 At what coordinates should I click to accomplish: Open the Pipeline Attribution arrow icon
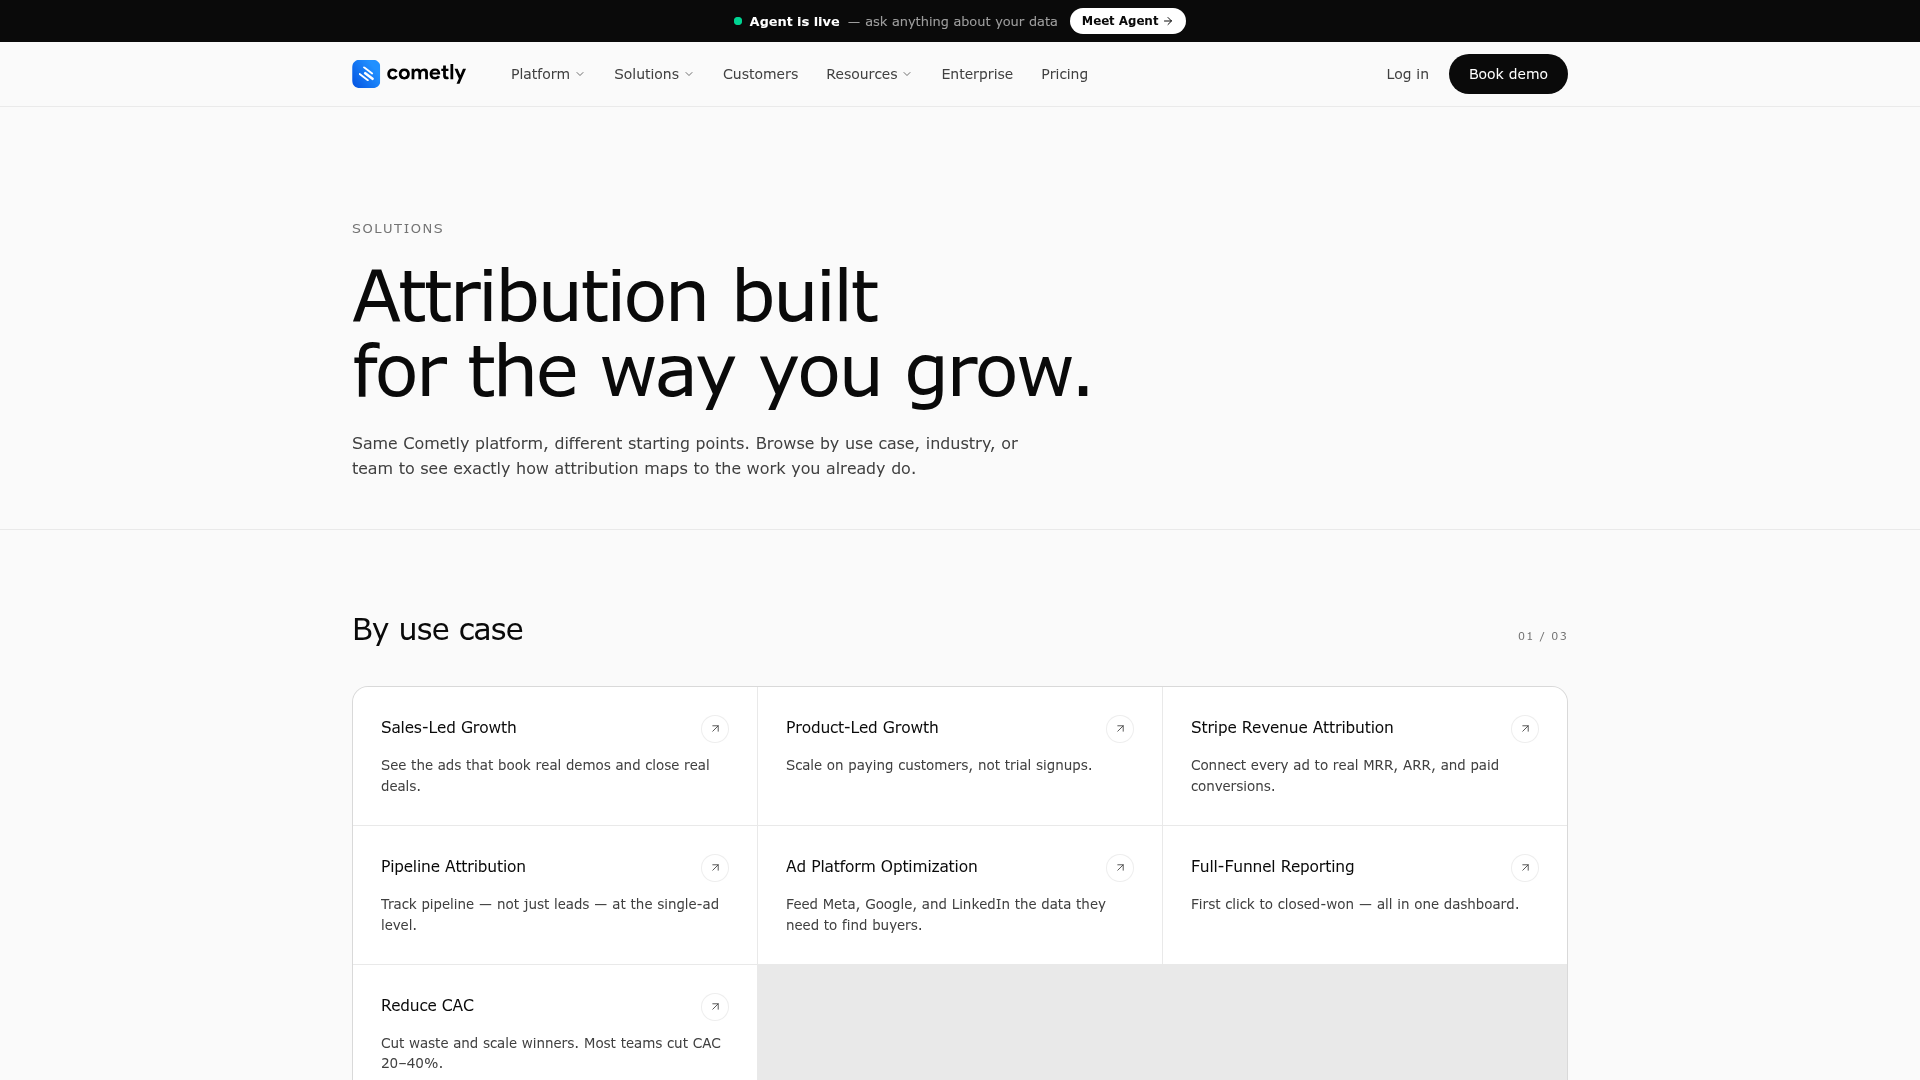pos(715,868)
